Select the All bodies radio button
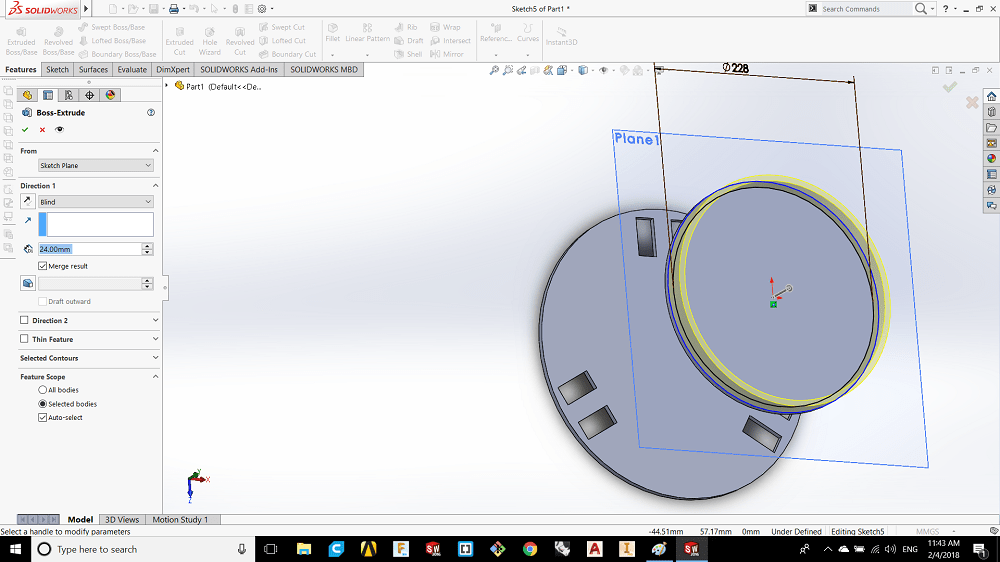1000x562 pixels. click(x=43, y=390)
